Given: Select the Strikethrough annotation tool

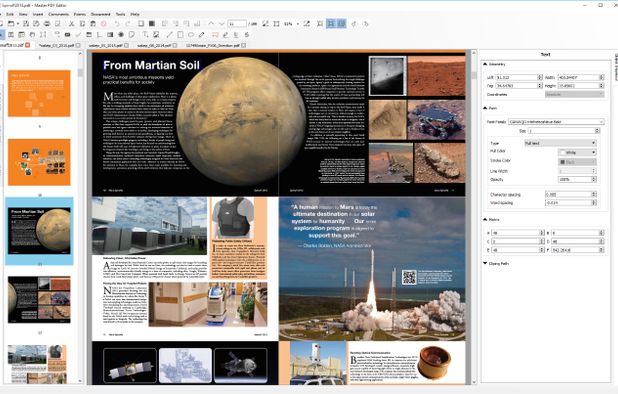Looking at the screenshot, I should tap(247, 35).
